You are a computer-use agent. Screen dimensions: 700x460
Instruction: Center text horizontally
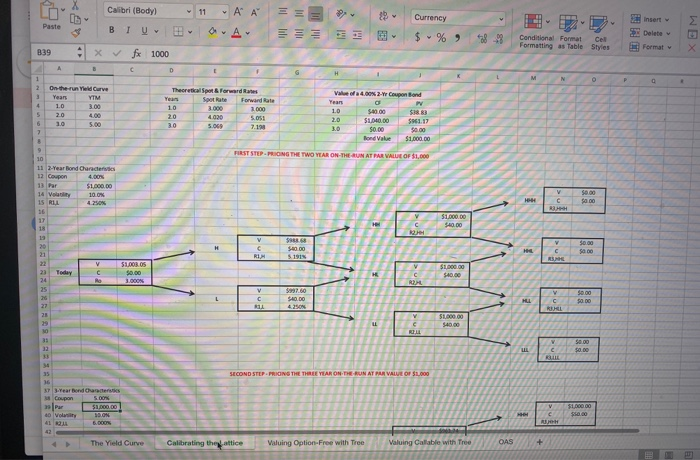point(299,33)
